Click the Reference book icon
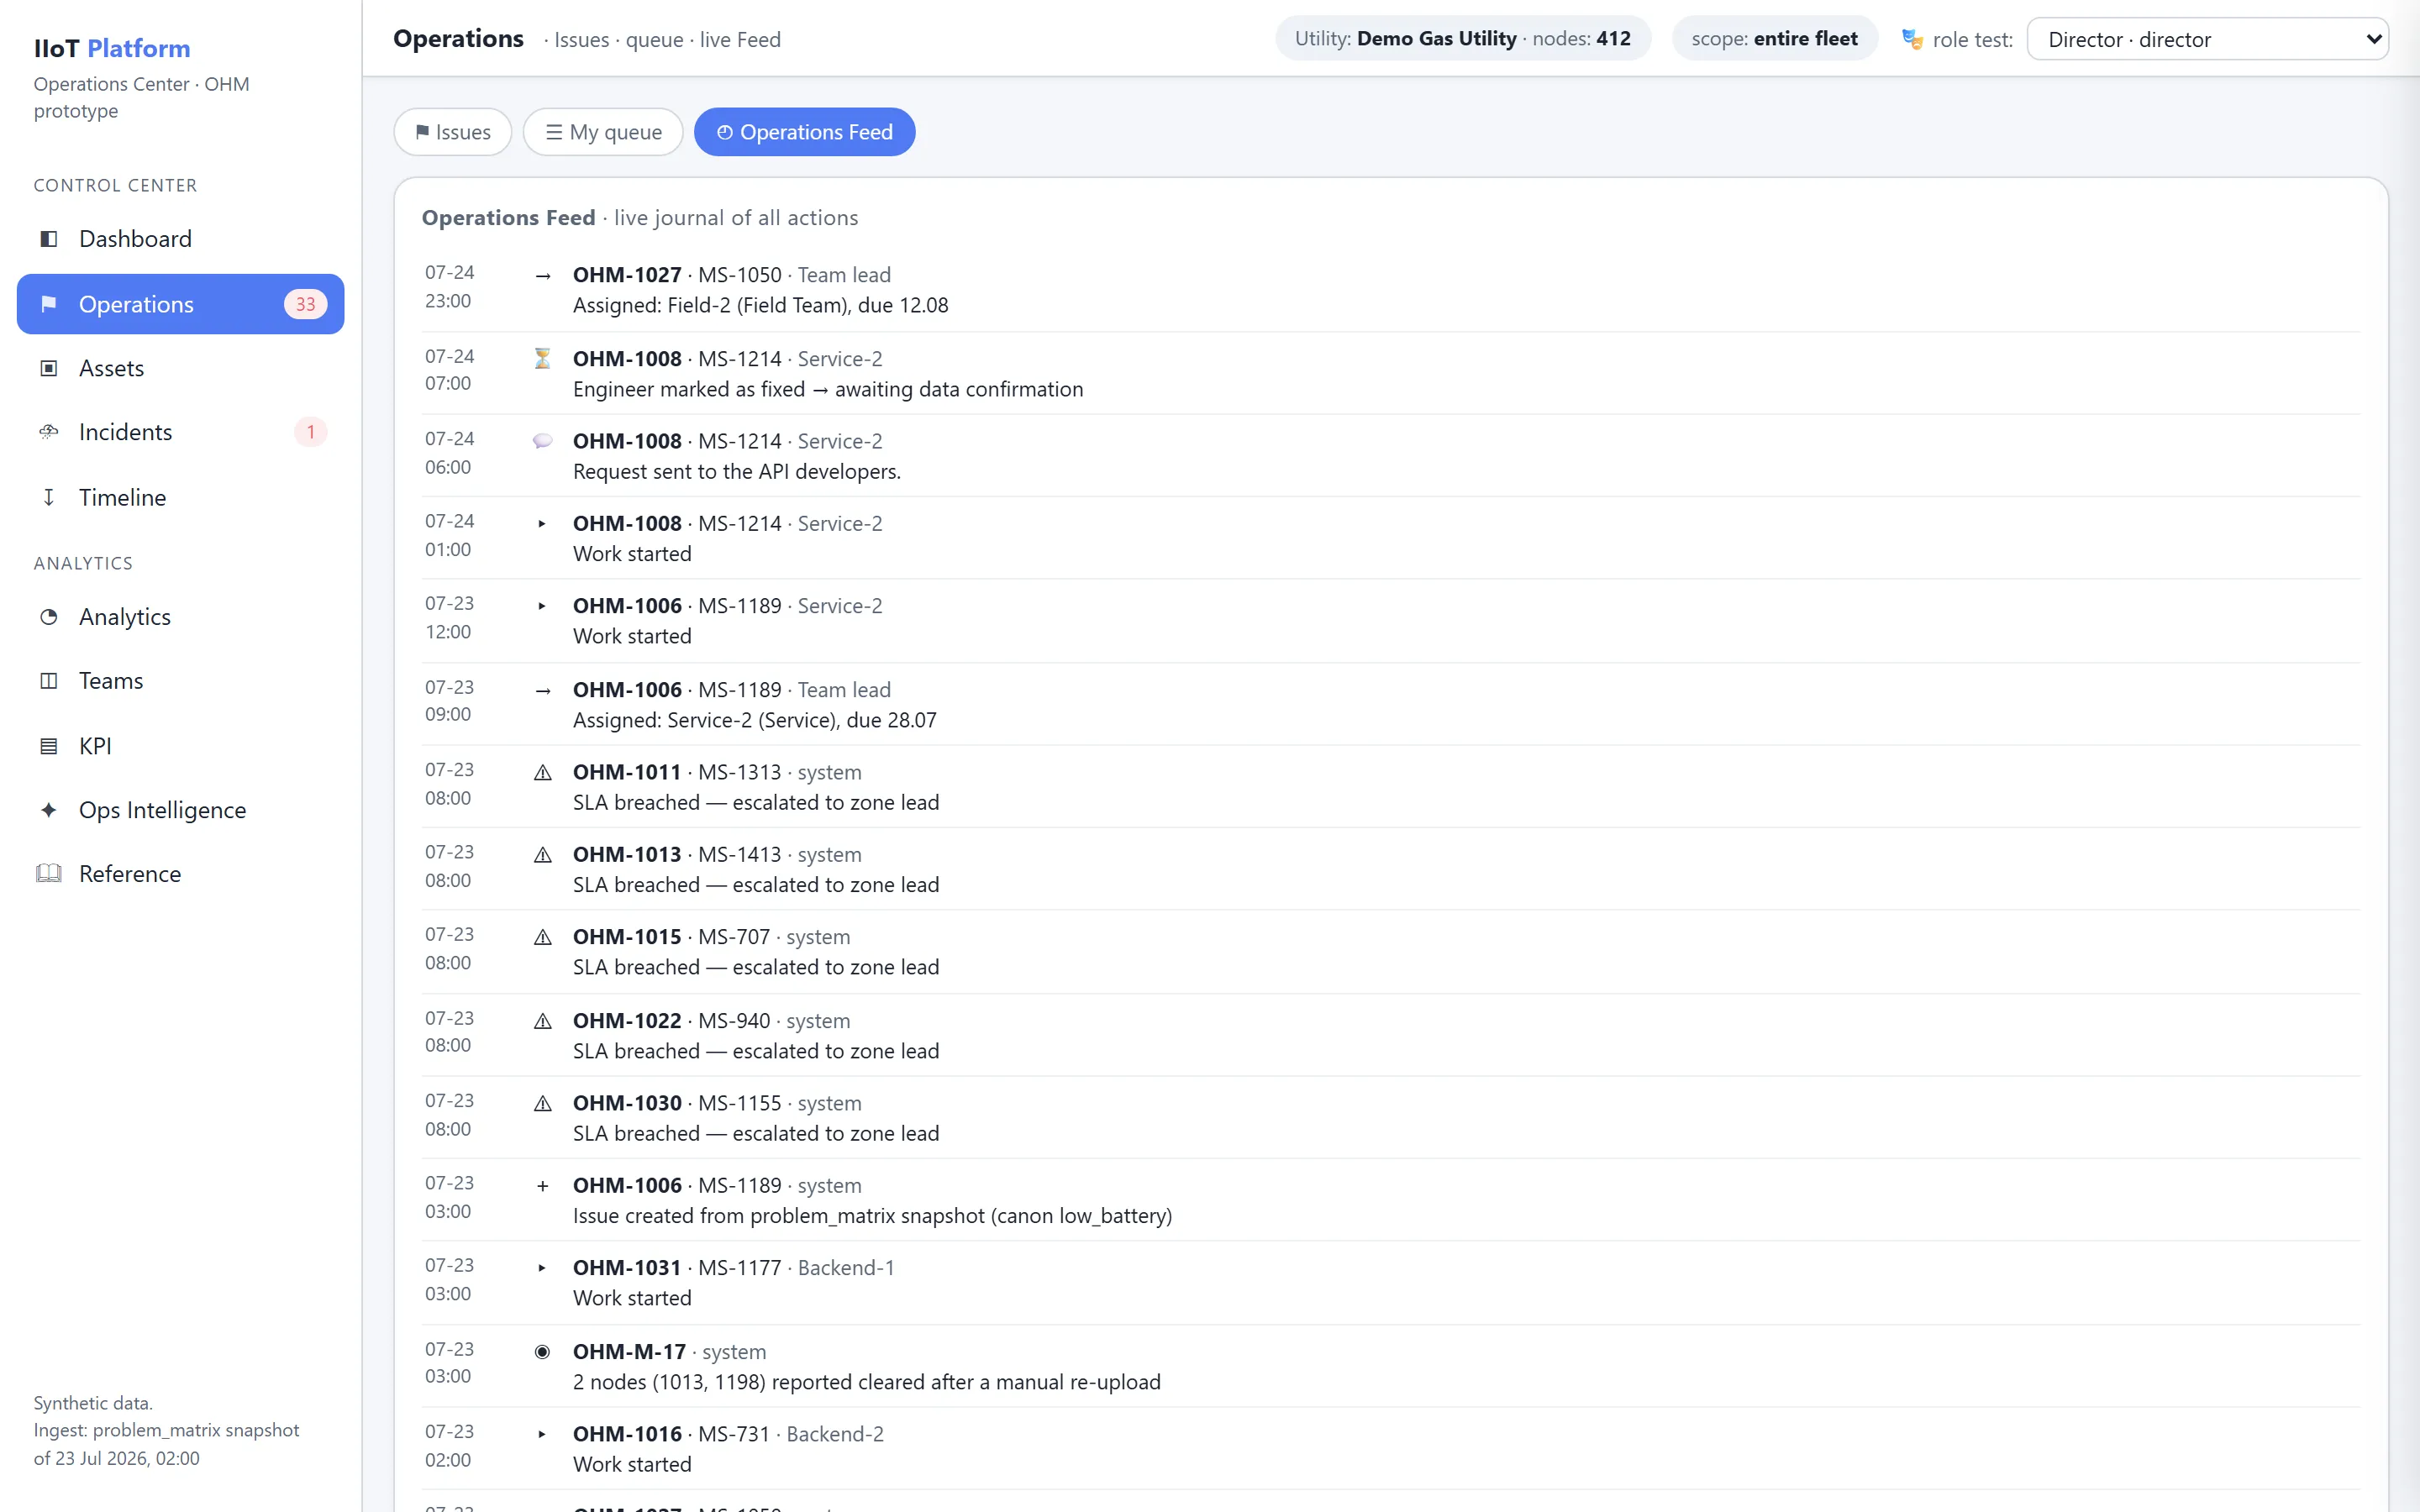The height and width of the screenshot is (1512, 2420). (48, 874)
